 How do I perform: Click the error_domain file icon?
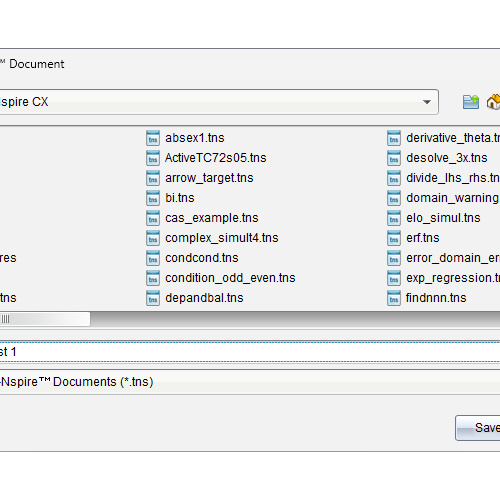tap(394, 258)
